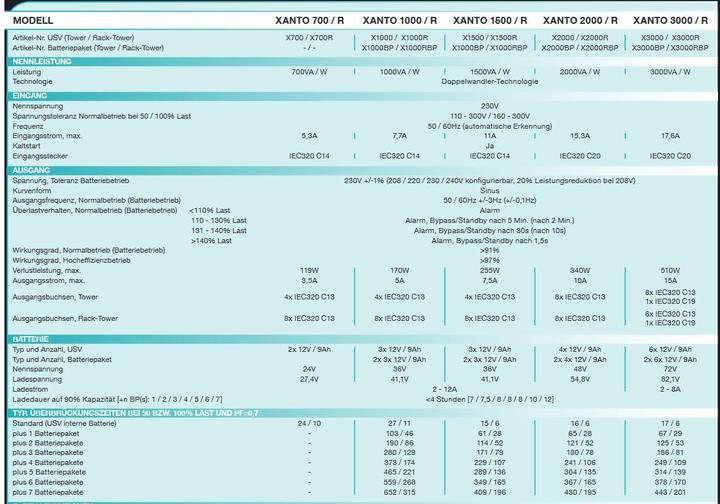Click the "Sinus" waveform value
720x504 pixels.
click(x=489, y=190)
